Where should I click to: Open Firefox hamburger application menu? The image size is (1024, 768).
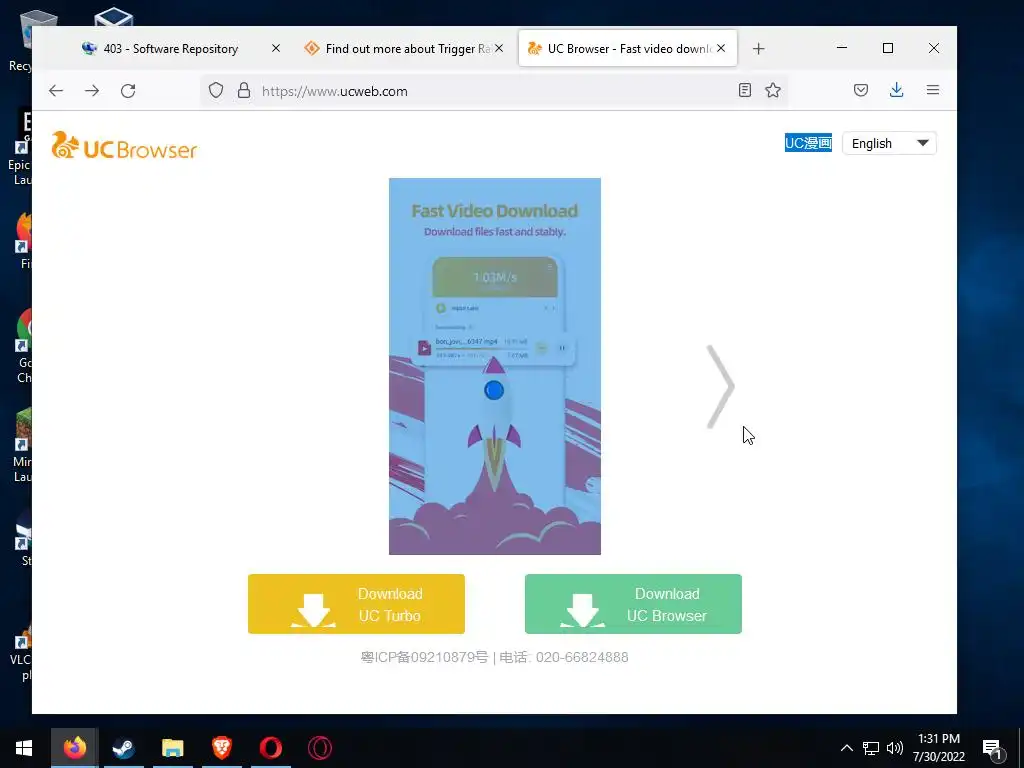point(933,90)
